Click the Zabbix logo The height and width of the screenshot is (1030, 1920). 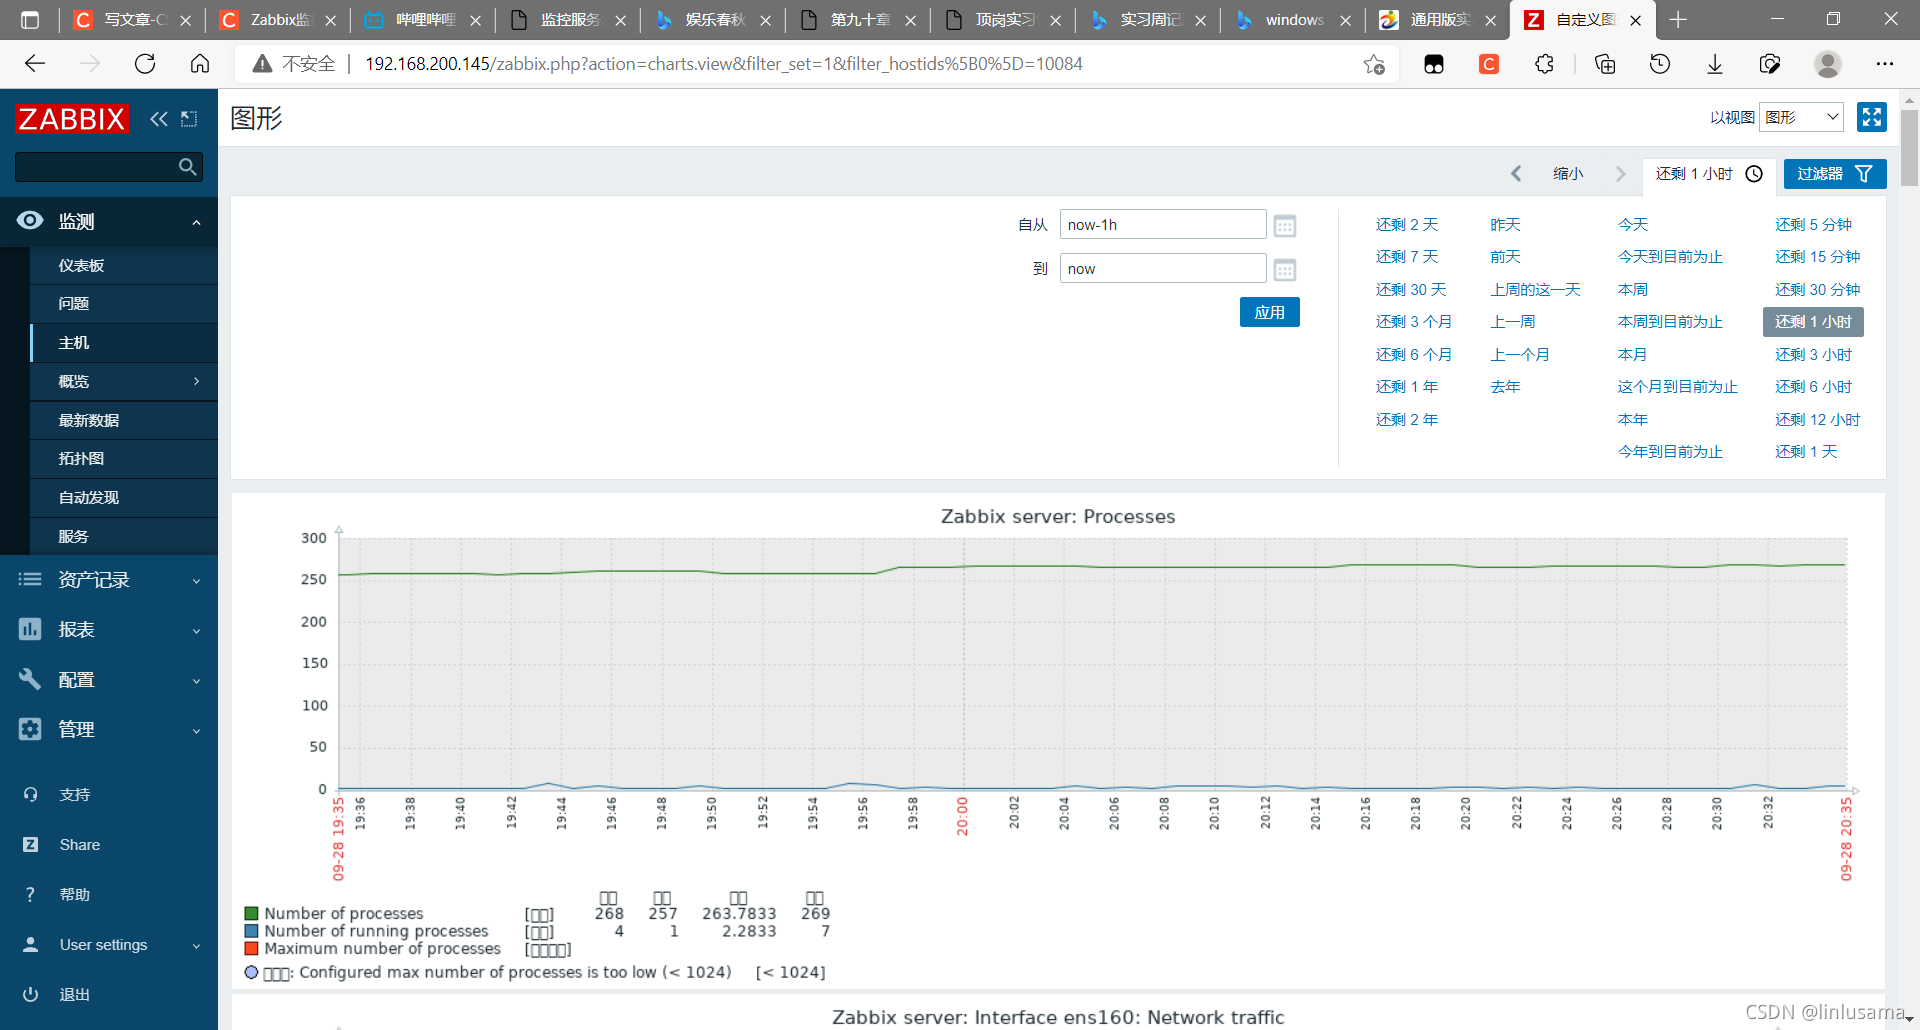[x=72, y=119]
